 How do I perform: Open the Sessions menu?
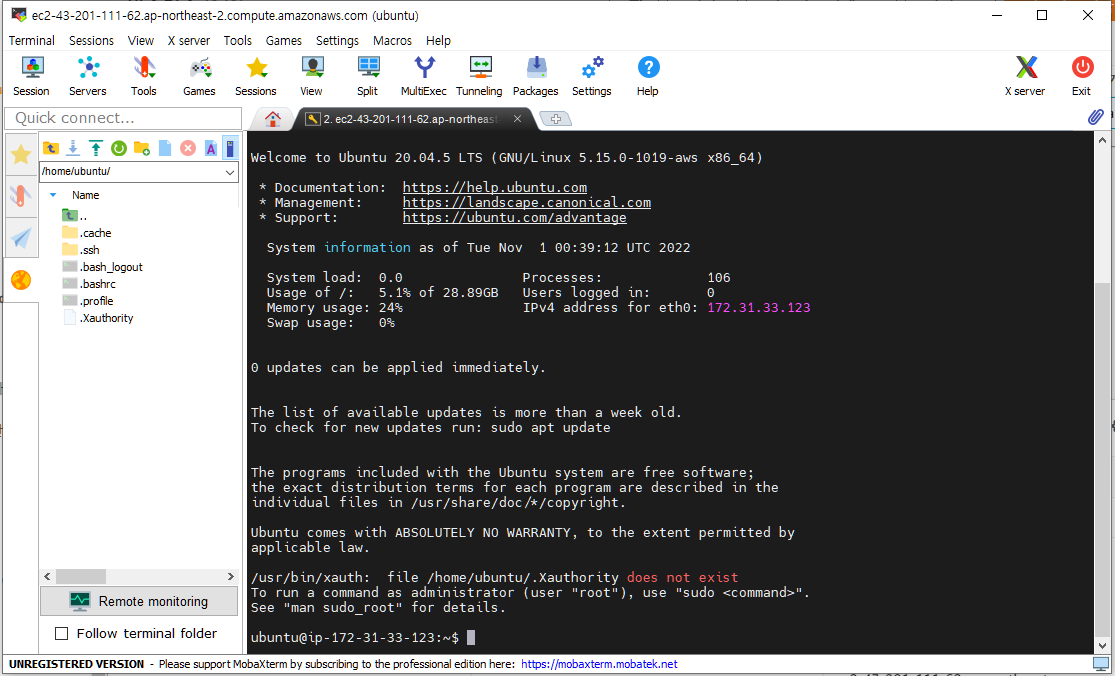pos(91,41)
